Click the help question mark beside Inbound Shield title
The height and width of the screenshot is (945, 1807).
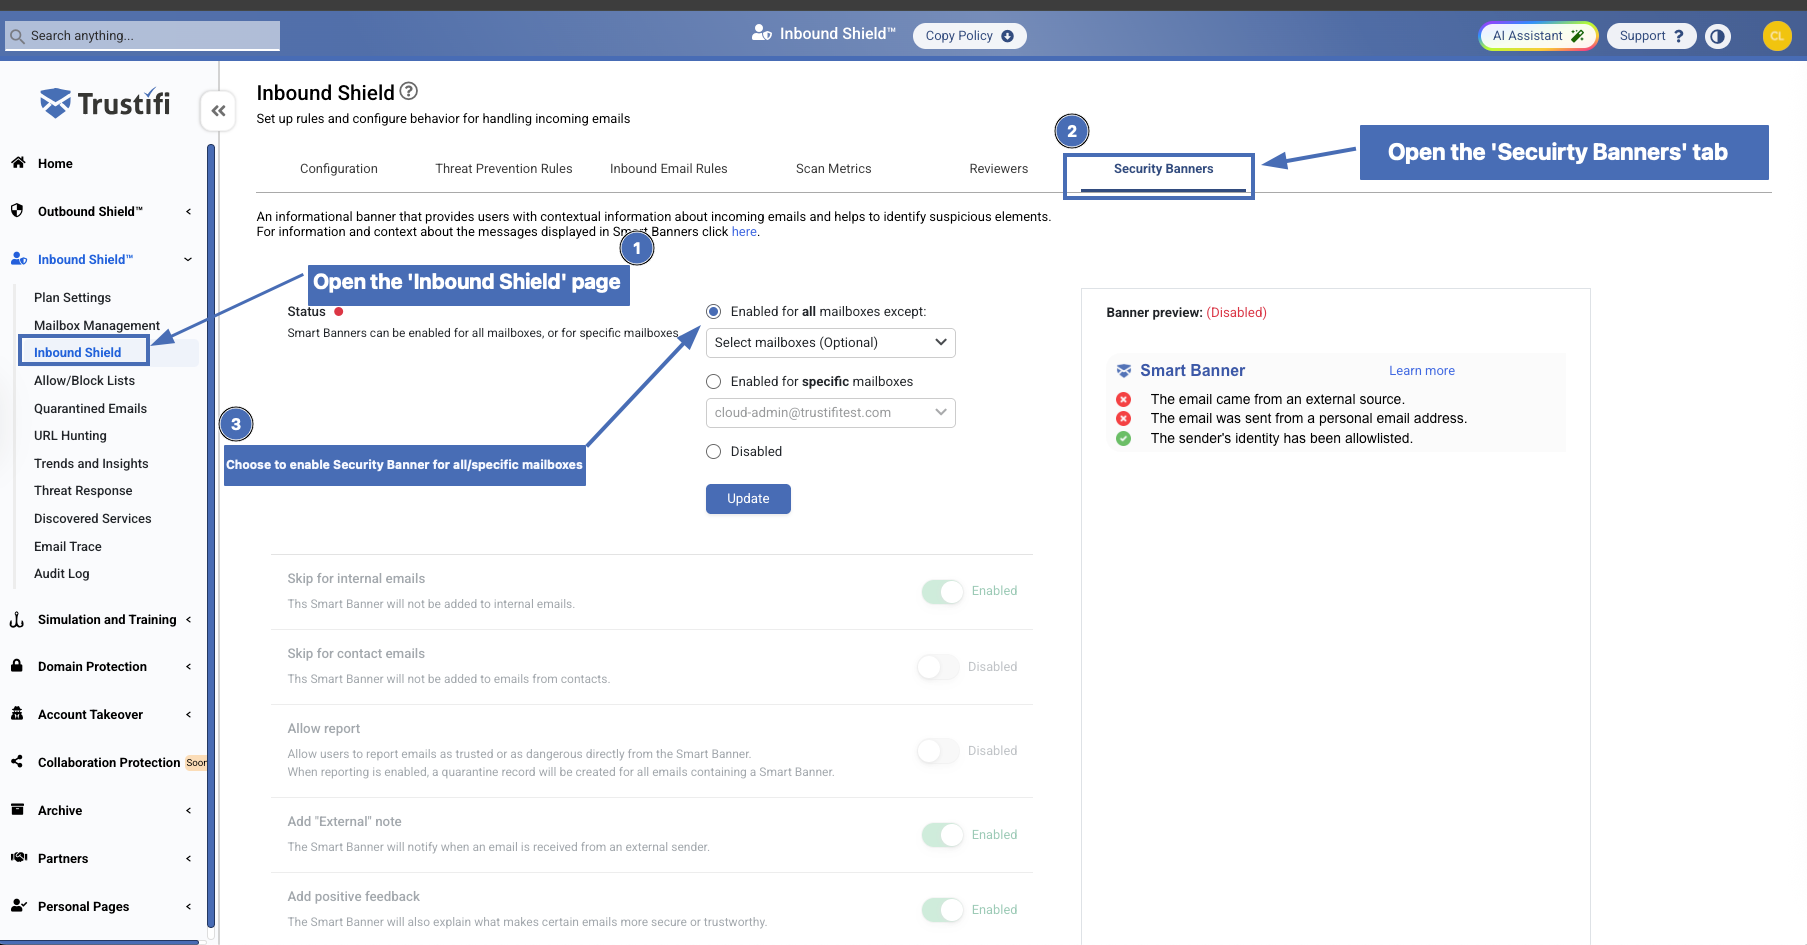click(x=409, y=91)
